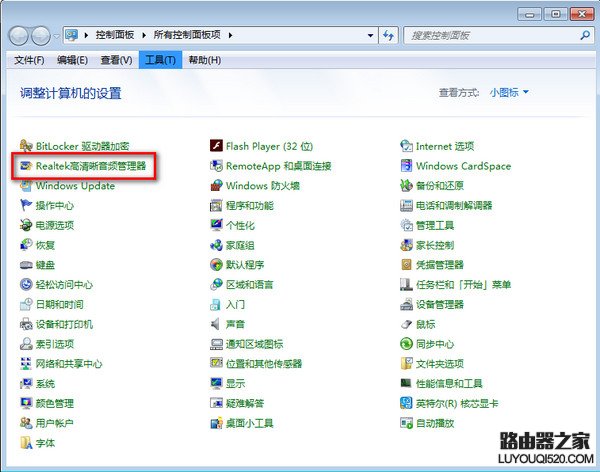Expand arrow before 控制面板 breadcrumb
This screenshot has width=600, height=472.
pos(86,35)
